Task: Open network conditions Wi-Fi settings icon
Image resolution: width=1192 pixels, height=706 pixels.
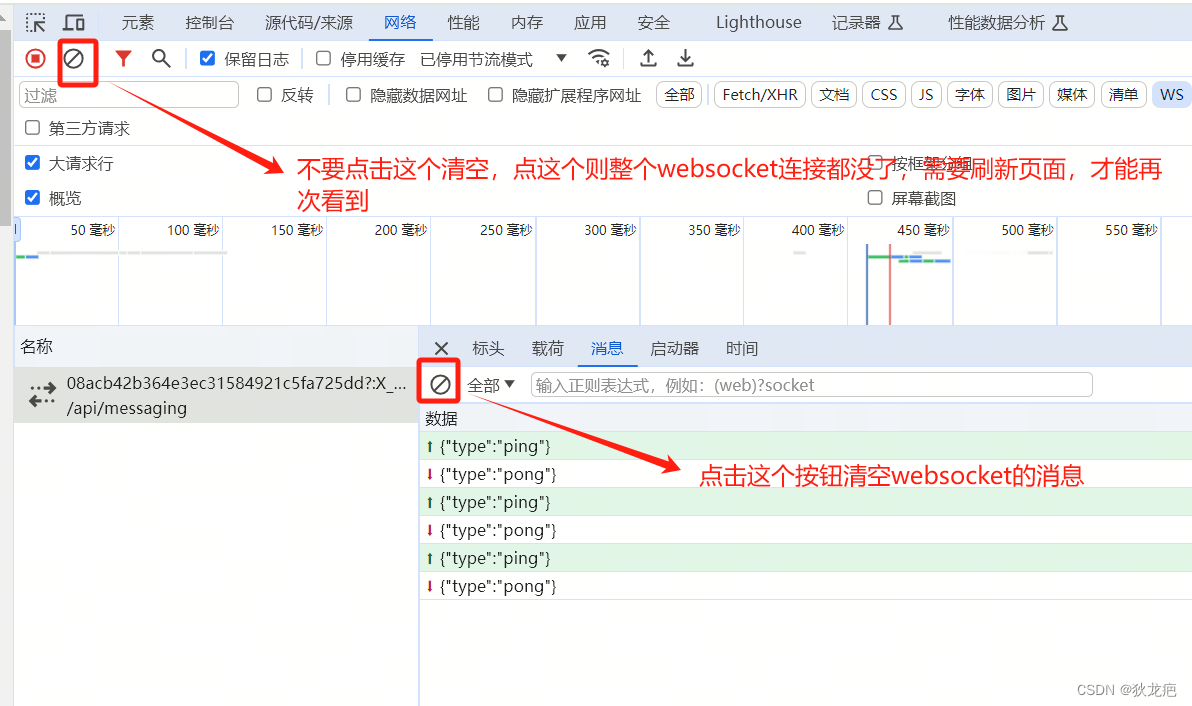Action: (x=599, y=59)
